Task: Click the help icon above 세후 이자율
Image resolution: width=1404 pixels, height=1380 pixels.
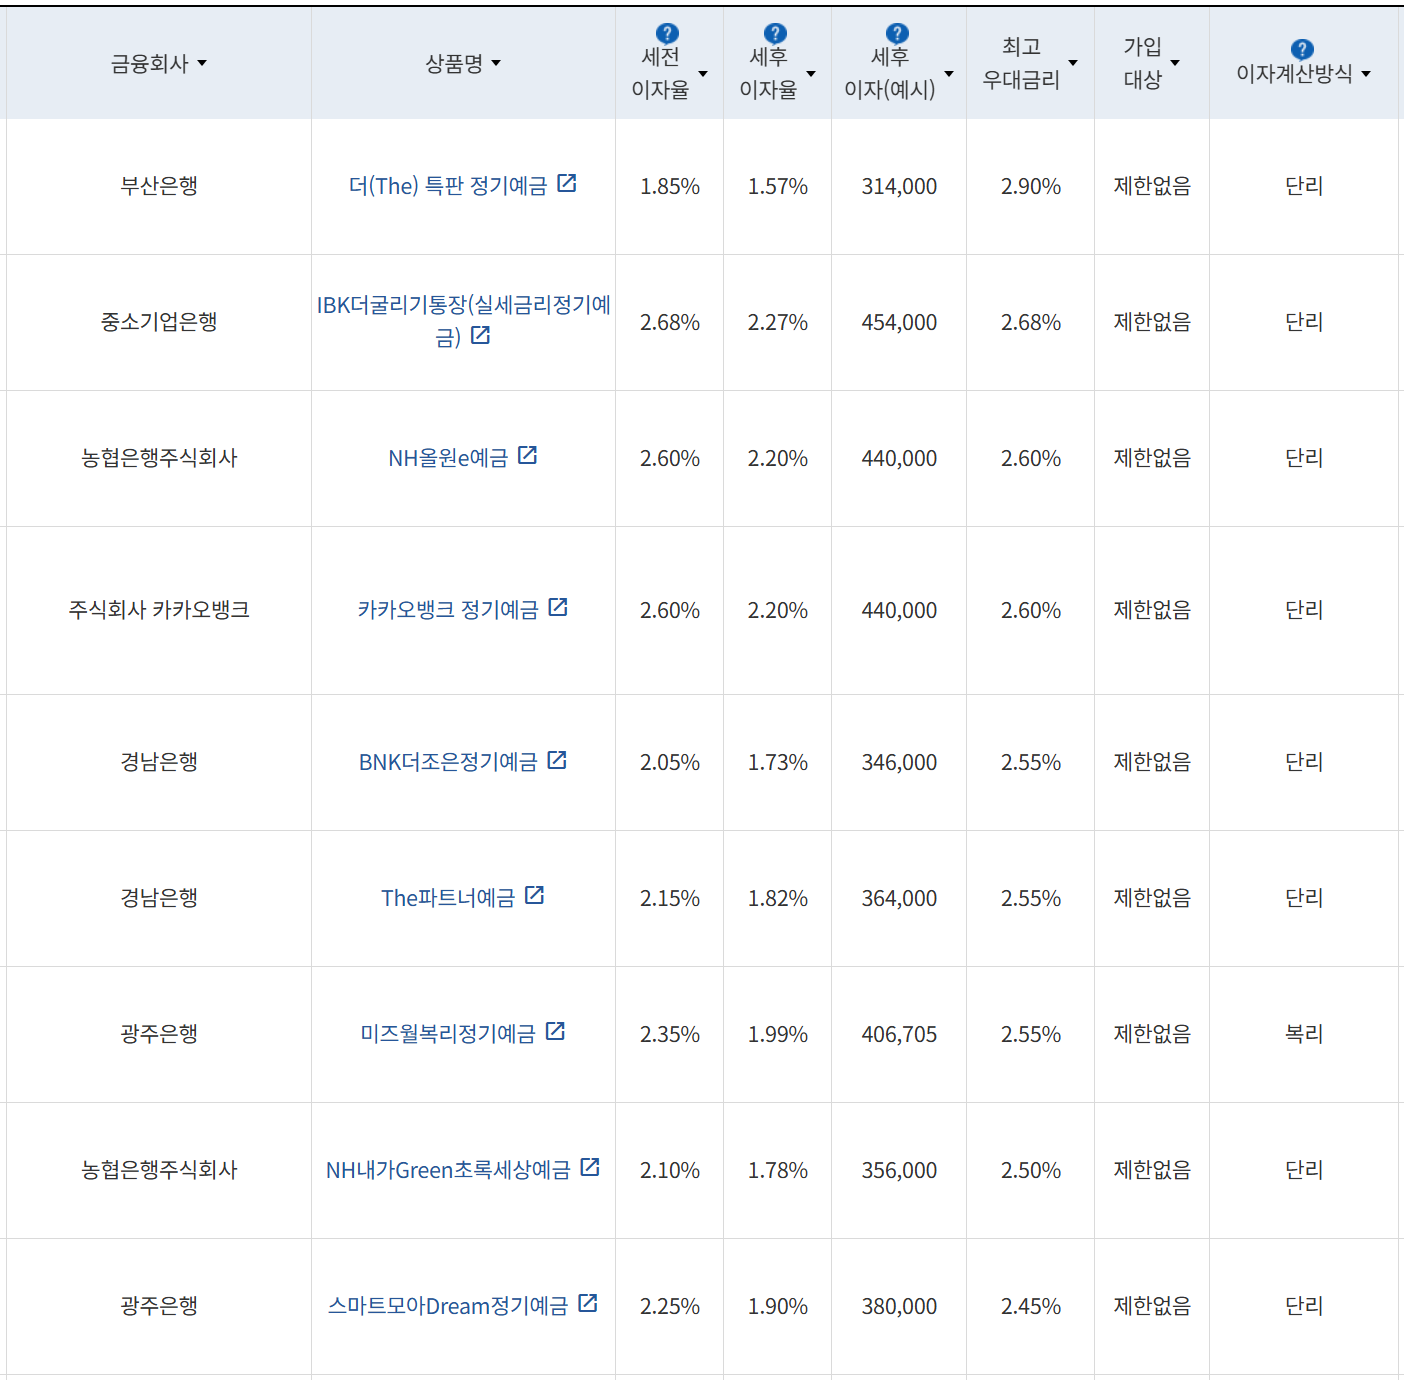Action: pos(775,31)
